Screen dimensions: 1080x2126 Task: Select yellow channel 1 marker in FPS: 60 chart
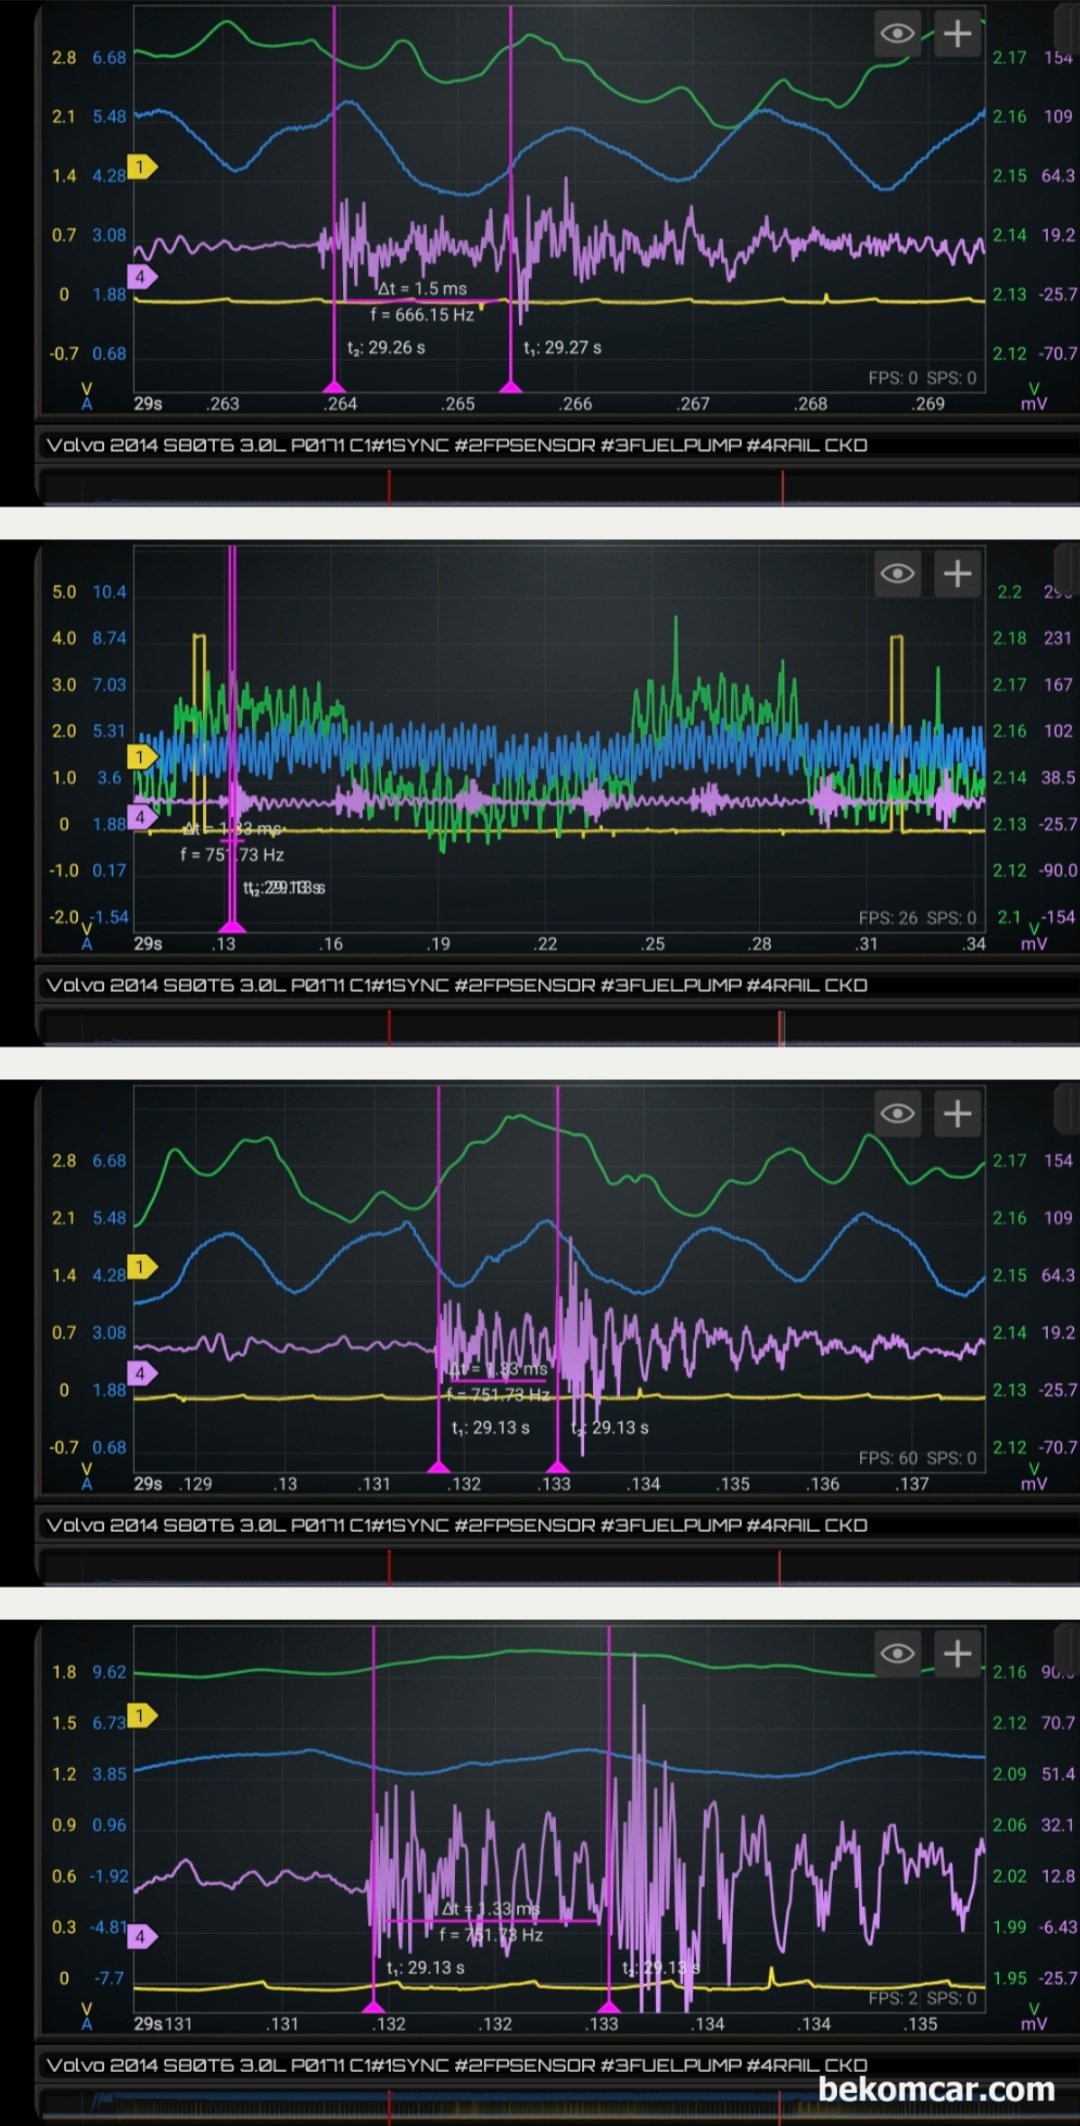[x=141, y=1267]
